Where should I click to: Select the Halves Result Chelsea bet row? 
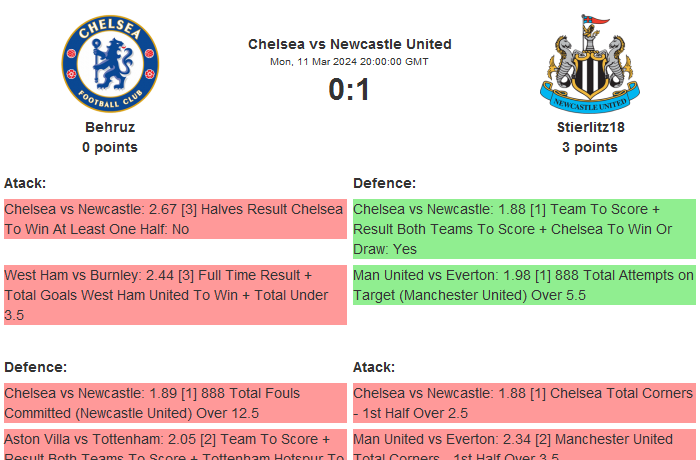click(175, 219)
